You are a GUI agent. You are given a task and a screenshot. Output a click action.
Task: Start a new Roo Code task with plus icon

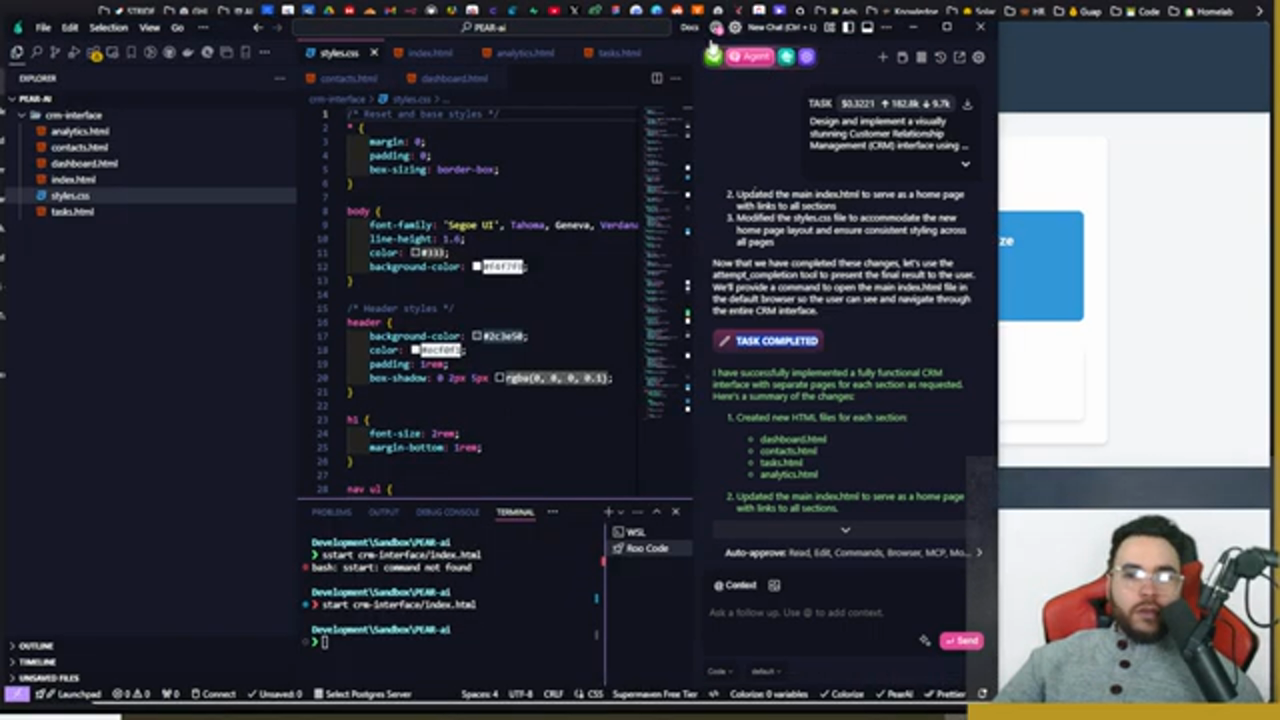pos(883,57)
